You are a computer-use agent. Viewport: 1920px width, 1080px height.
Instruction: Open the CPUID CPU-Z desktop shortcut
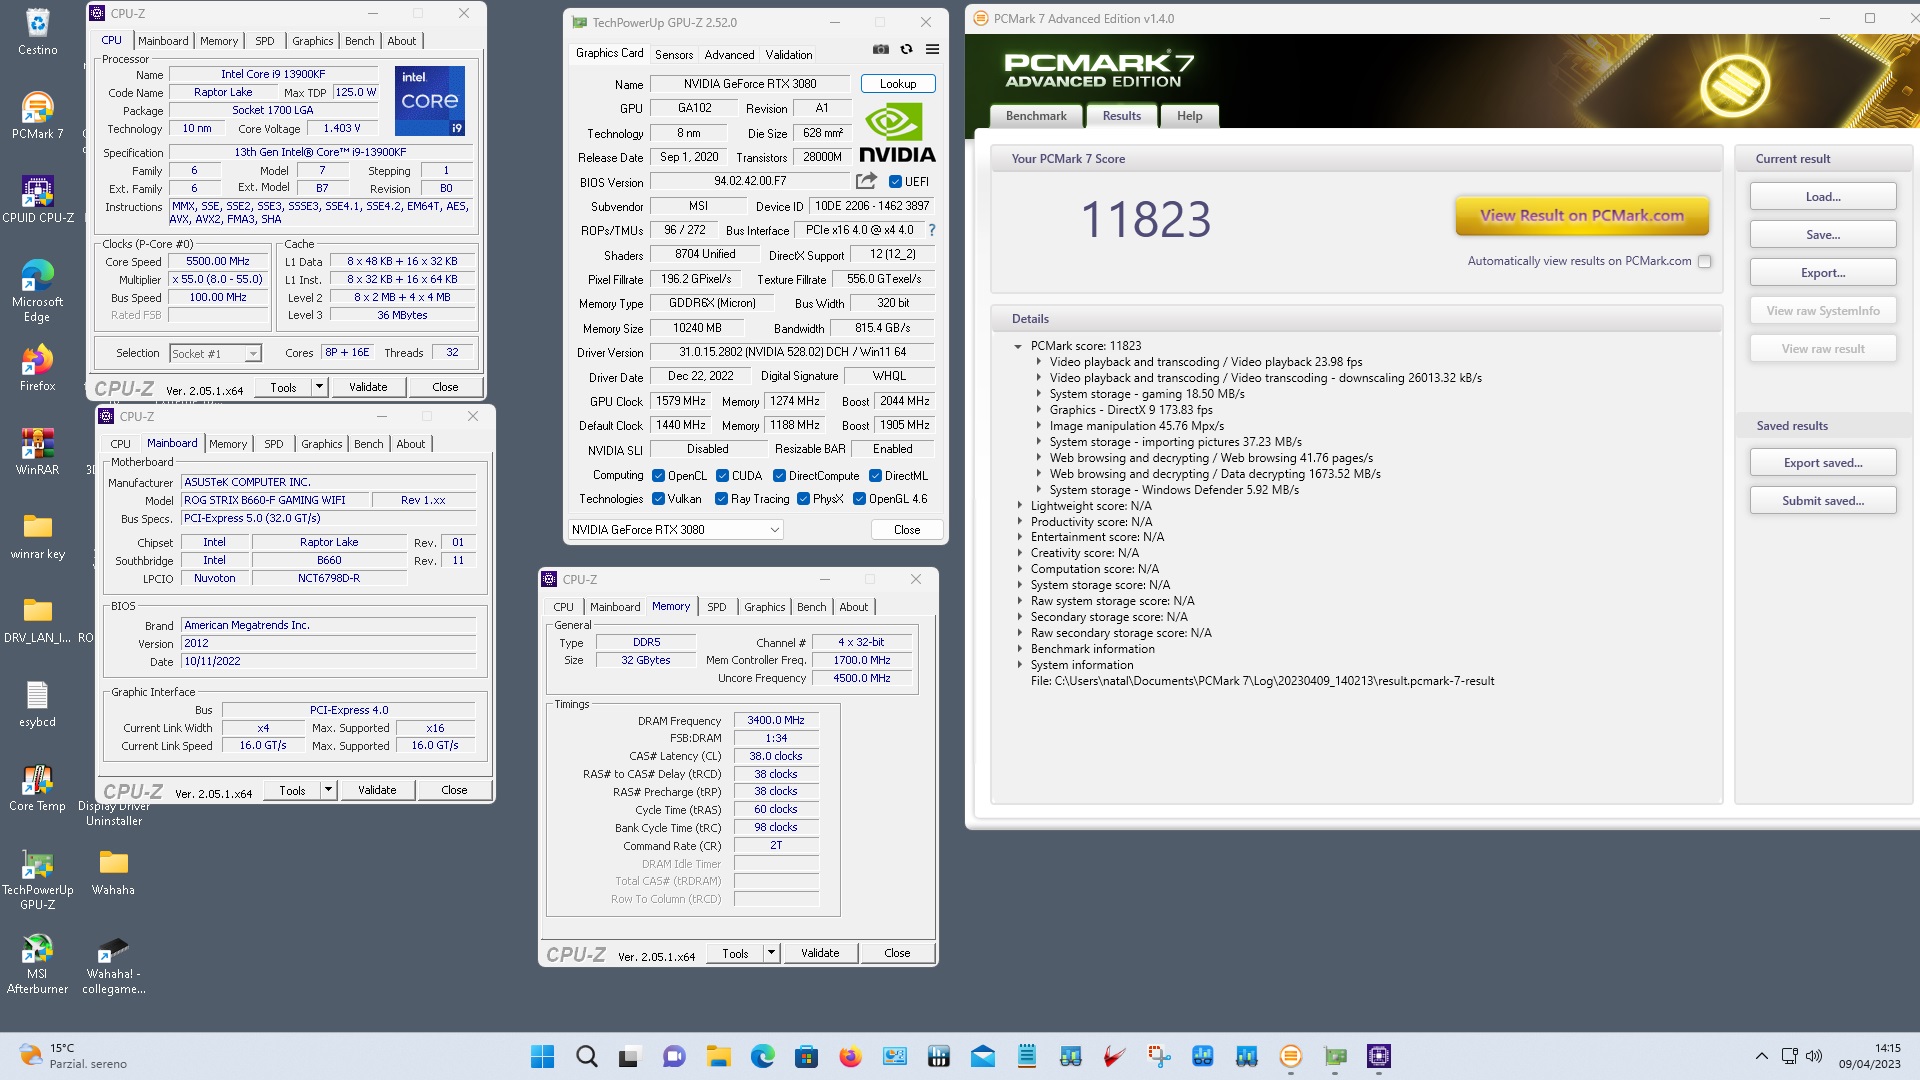38,200
